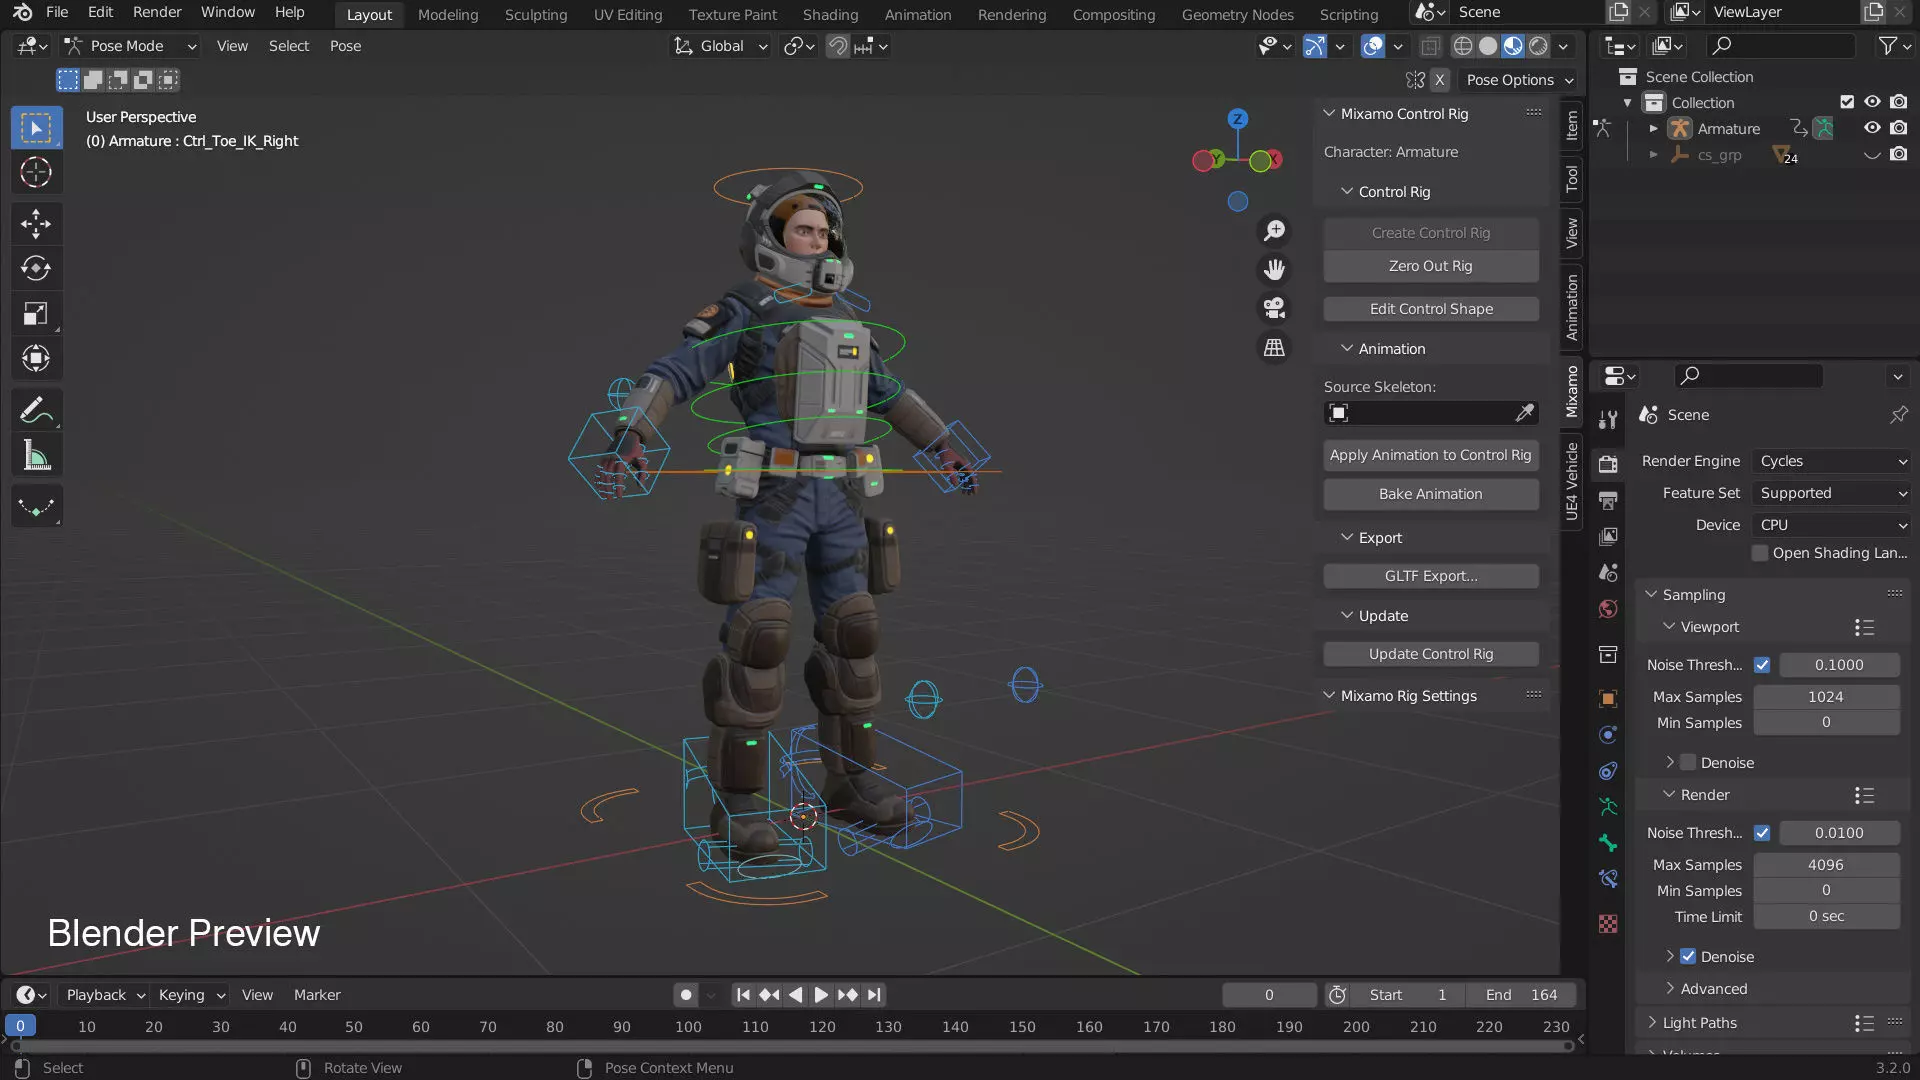
Task: Open Output properties printer icon
Action: coord(1608,500)
